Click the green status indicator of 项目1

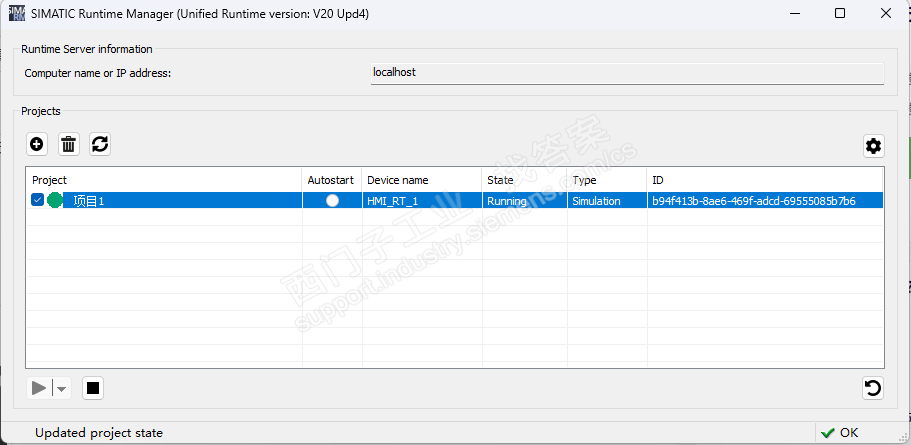(55, 200)
